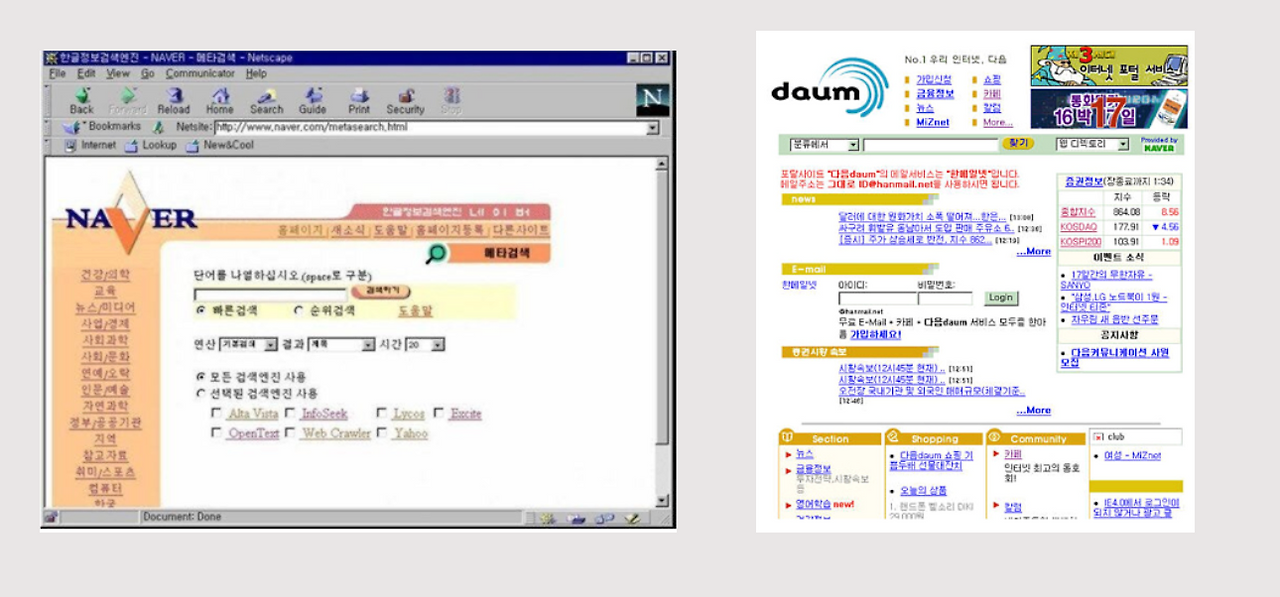Click the wizard internet portal banner on Daum
Viewport: 1280px width, 597px height.
point(1109,65)
